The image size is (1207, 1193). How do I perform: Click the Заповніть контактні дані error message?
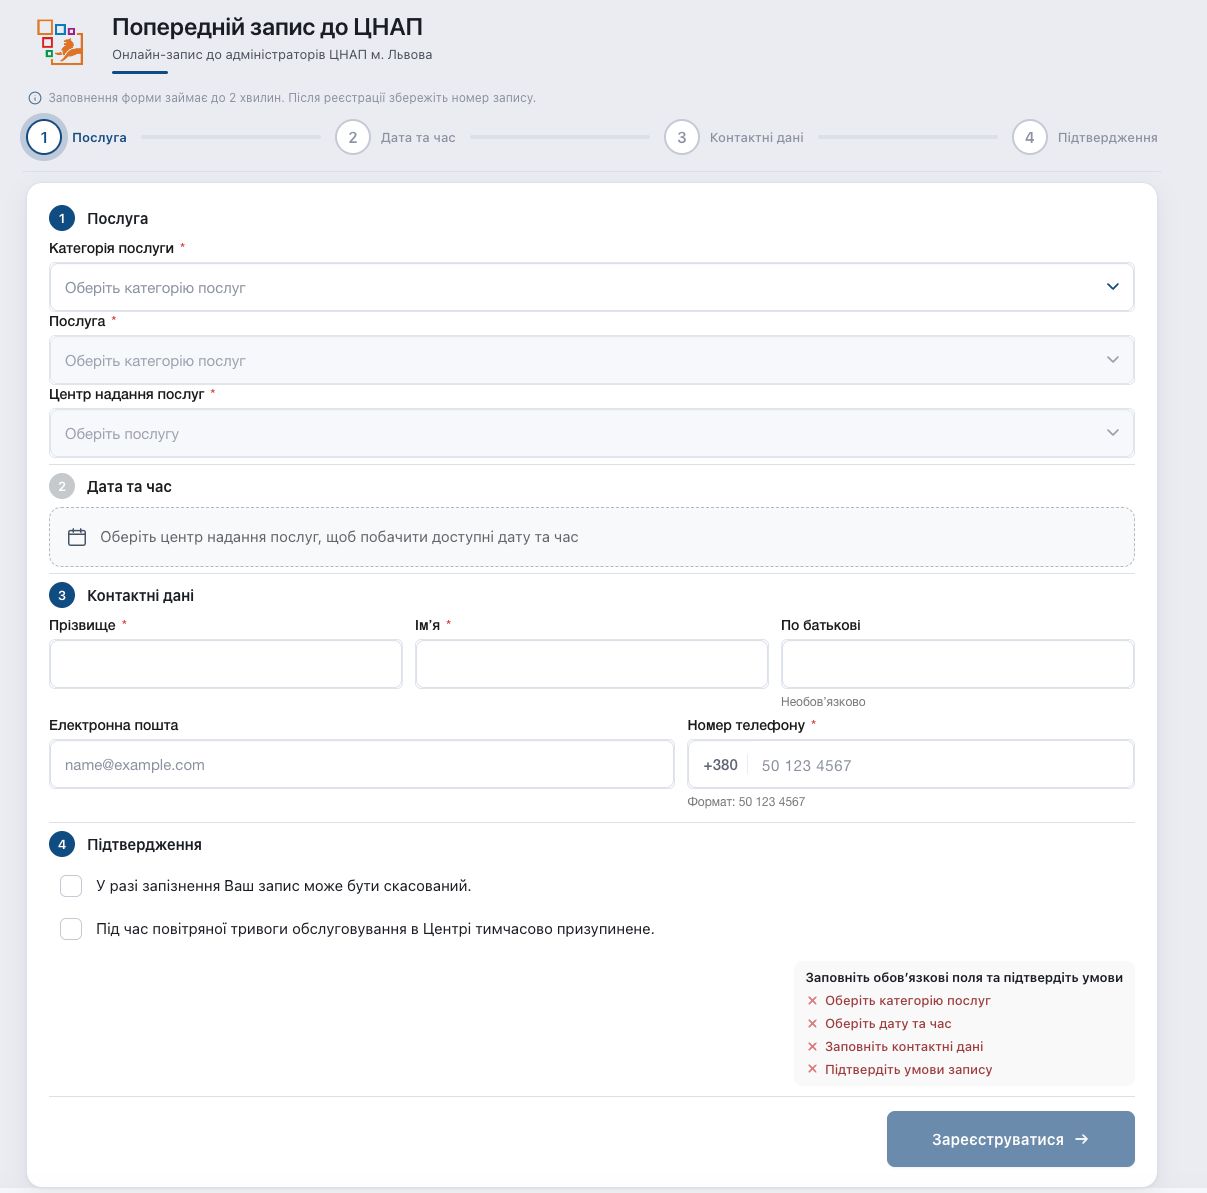(x=904, y=1046)
